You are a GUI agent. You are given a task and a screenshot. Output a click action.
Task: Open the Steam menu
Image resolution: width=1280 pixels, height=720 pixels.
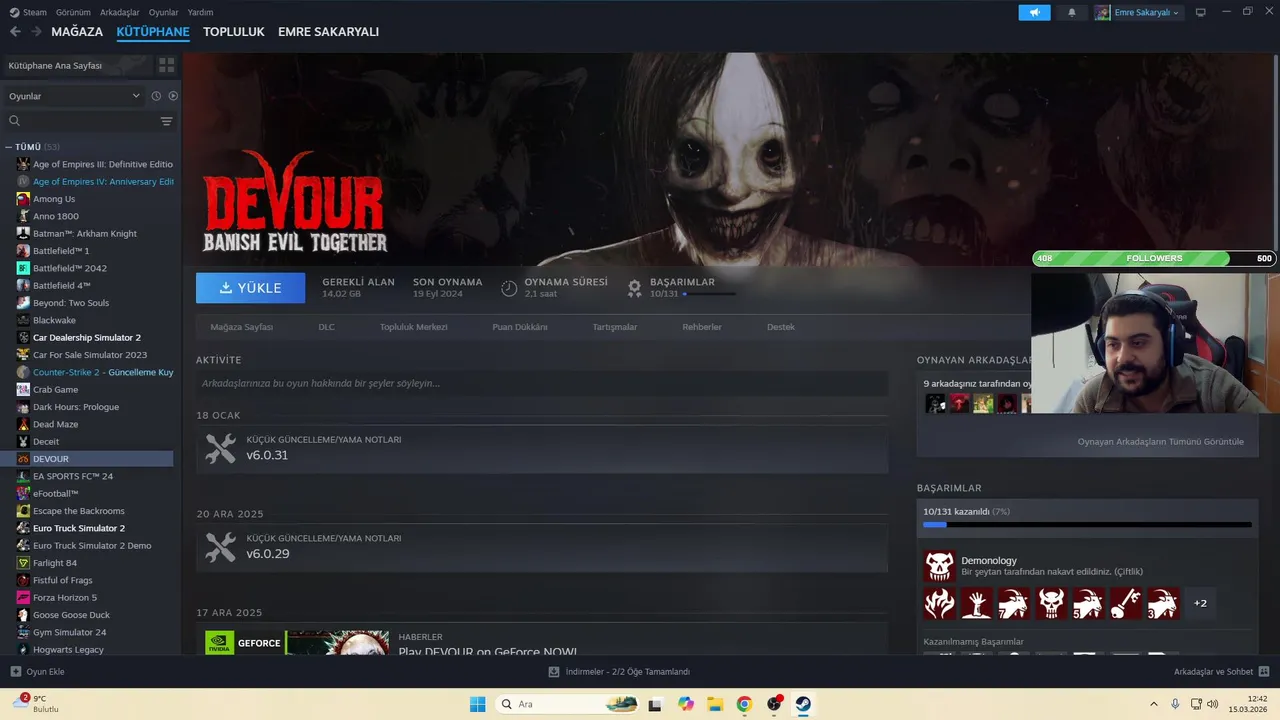[x=28, y=12]
